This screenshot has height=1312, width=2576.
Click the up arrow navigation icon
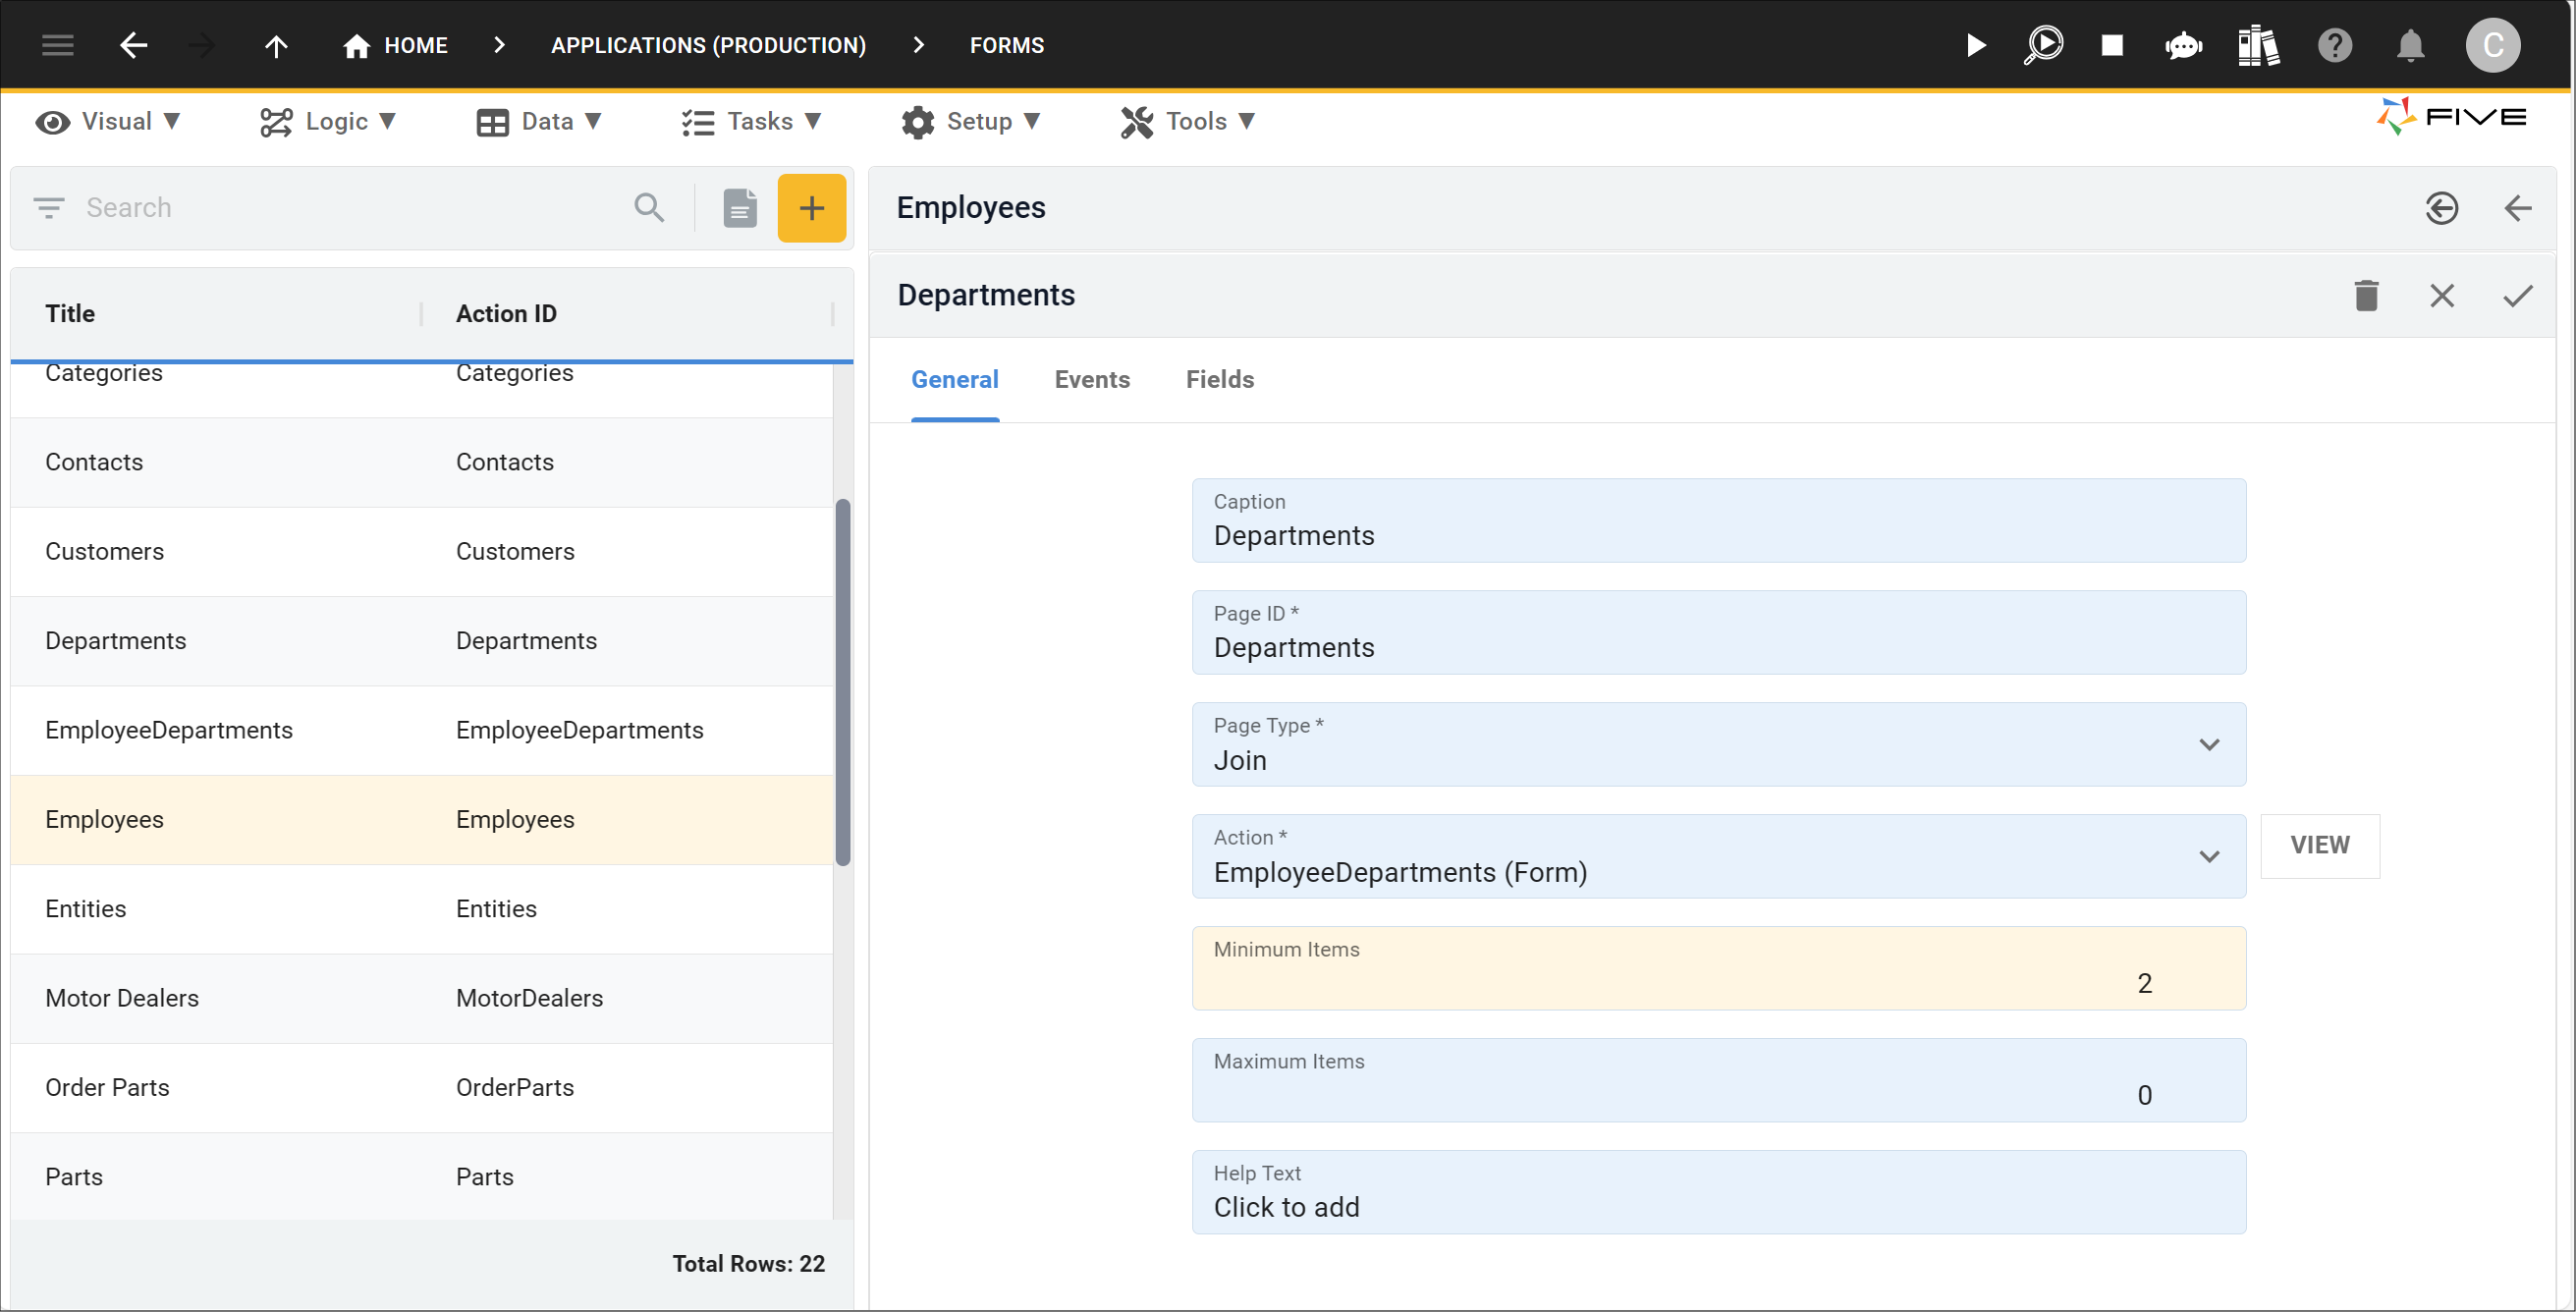(x=276, y=45)
